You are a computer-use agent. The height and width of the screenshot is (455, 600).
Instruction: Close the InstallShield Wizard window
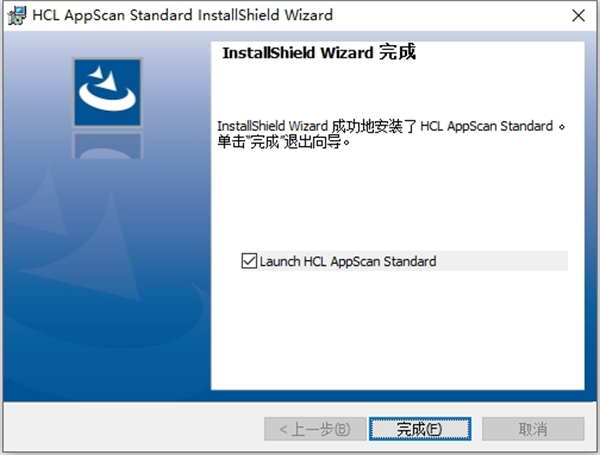click(578, 16)
